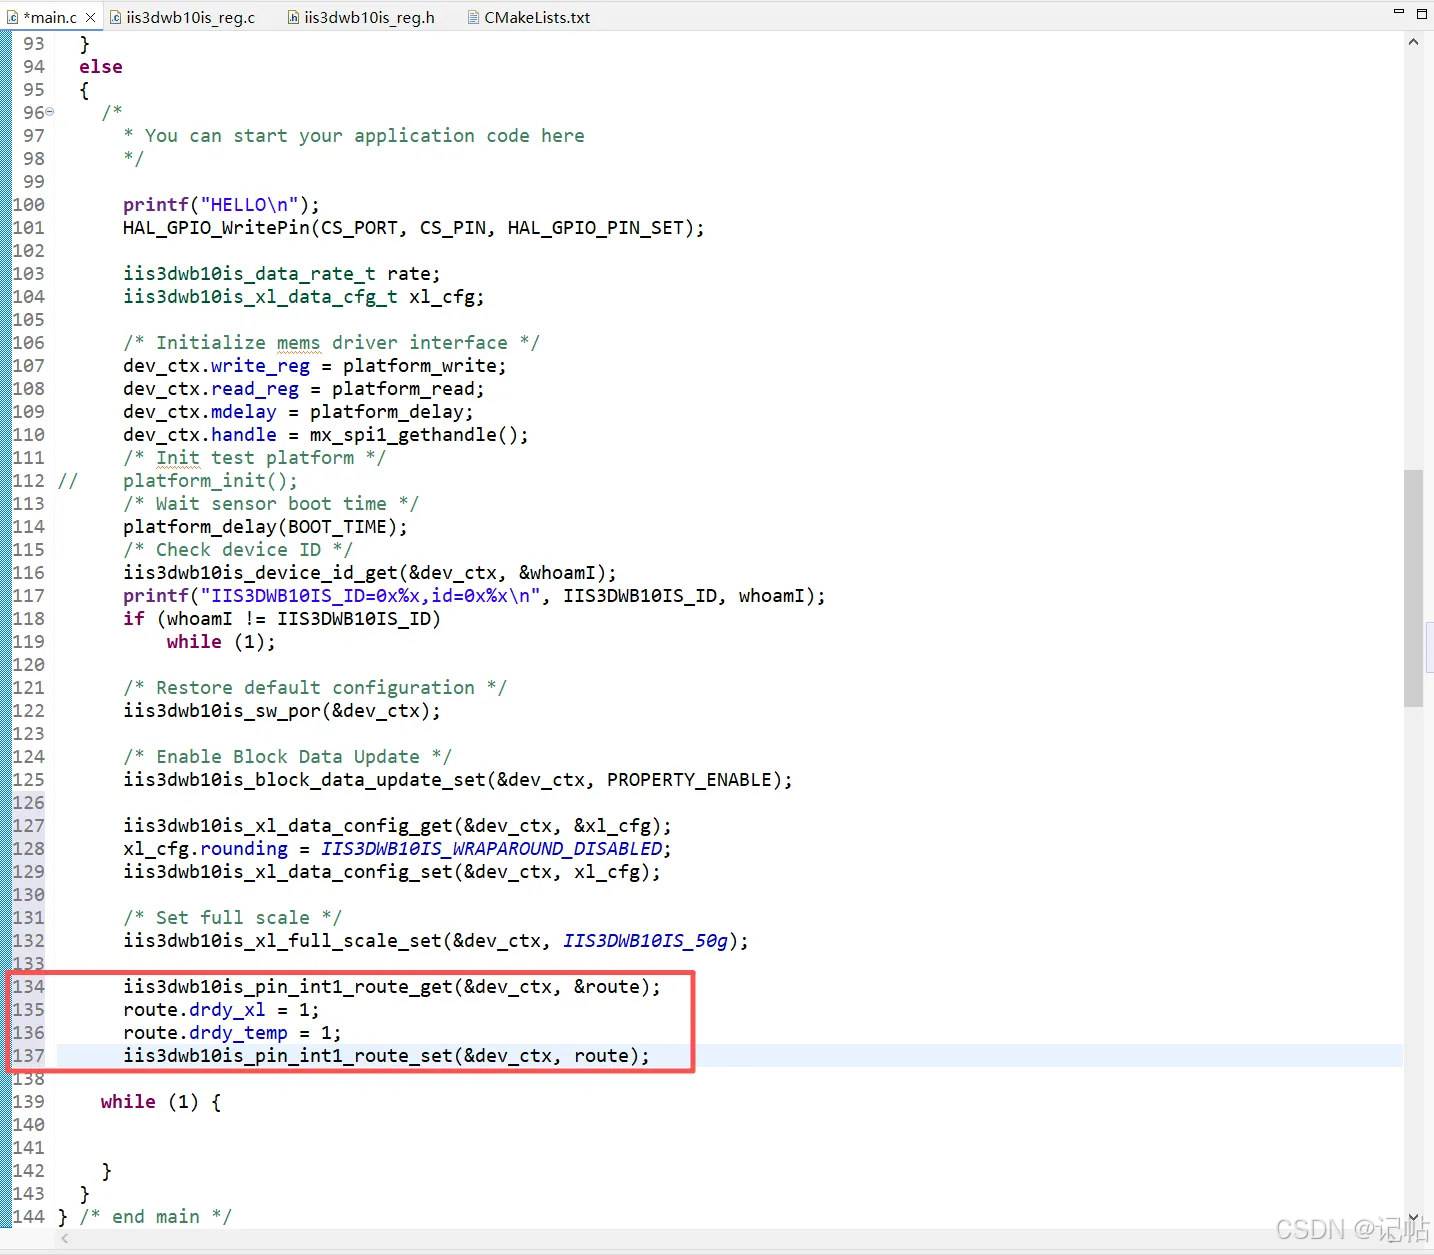Image resolution: width=1434 pixels, height=1255 pixels.
Task: Click the dev_ctx.write_reg assignment line
Action: click(x=314, y=366)
